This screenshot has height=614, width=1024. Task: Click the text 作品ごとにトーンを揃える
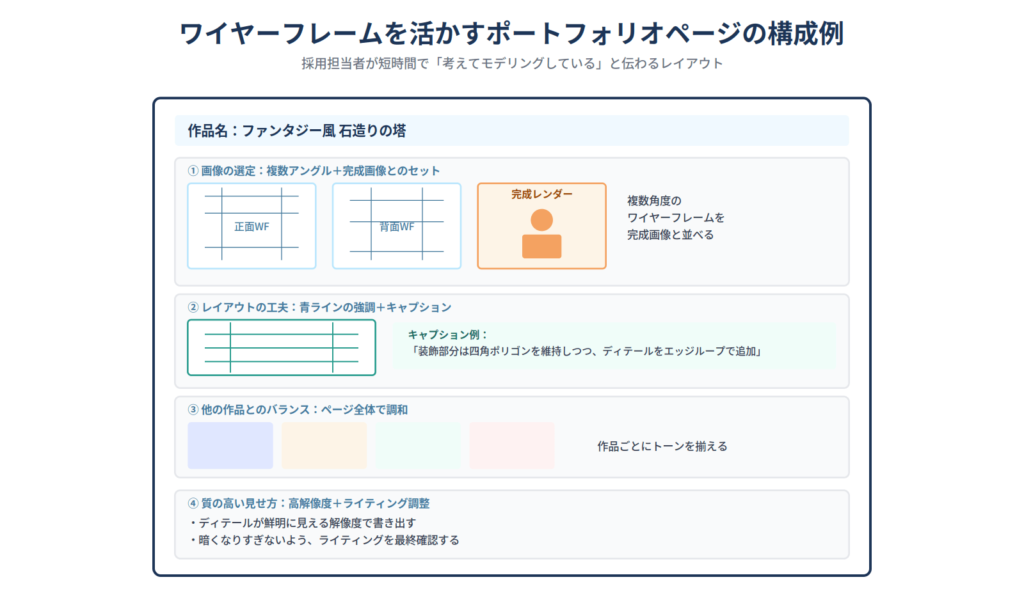[x=662, y=446]
